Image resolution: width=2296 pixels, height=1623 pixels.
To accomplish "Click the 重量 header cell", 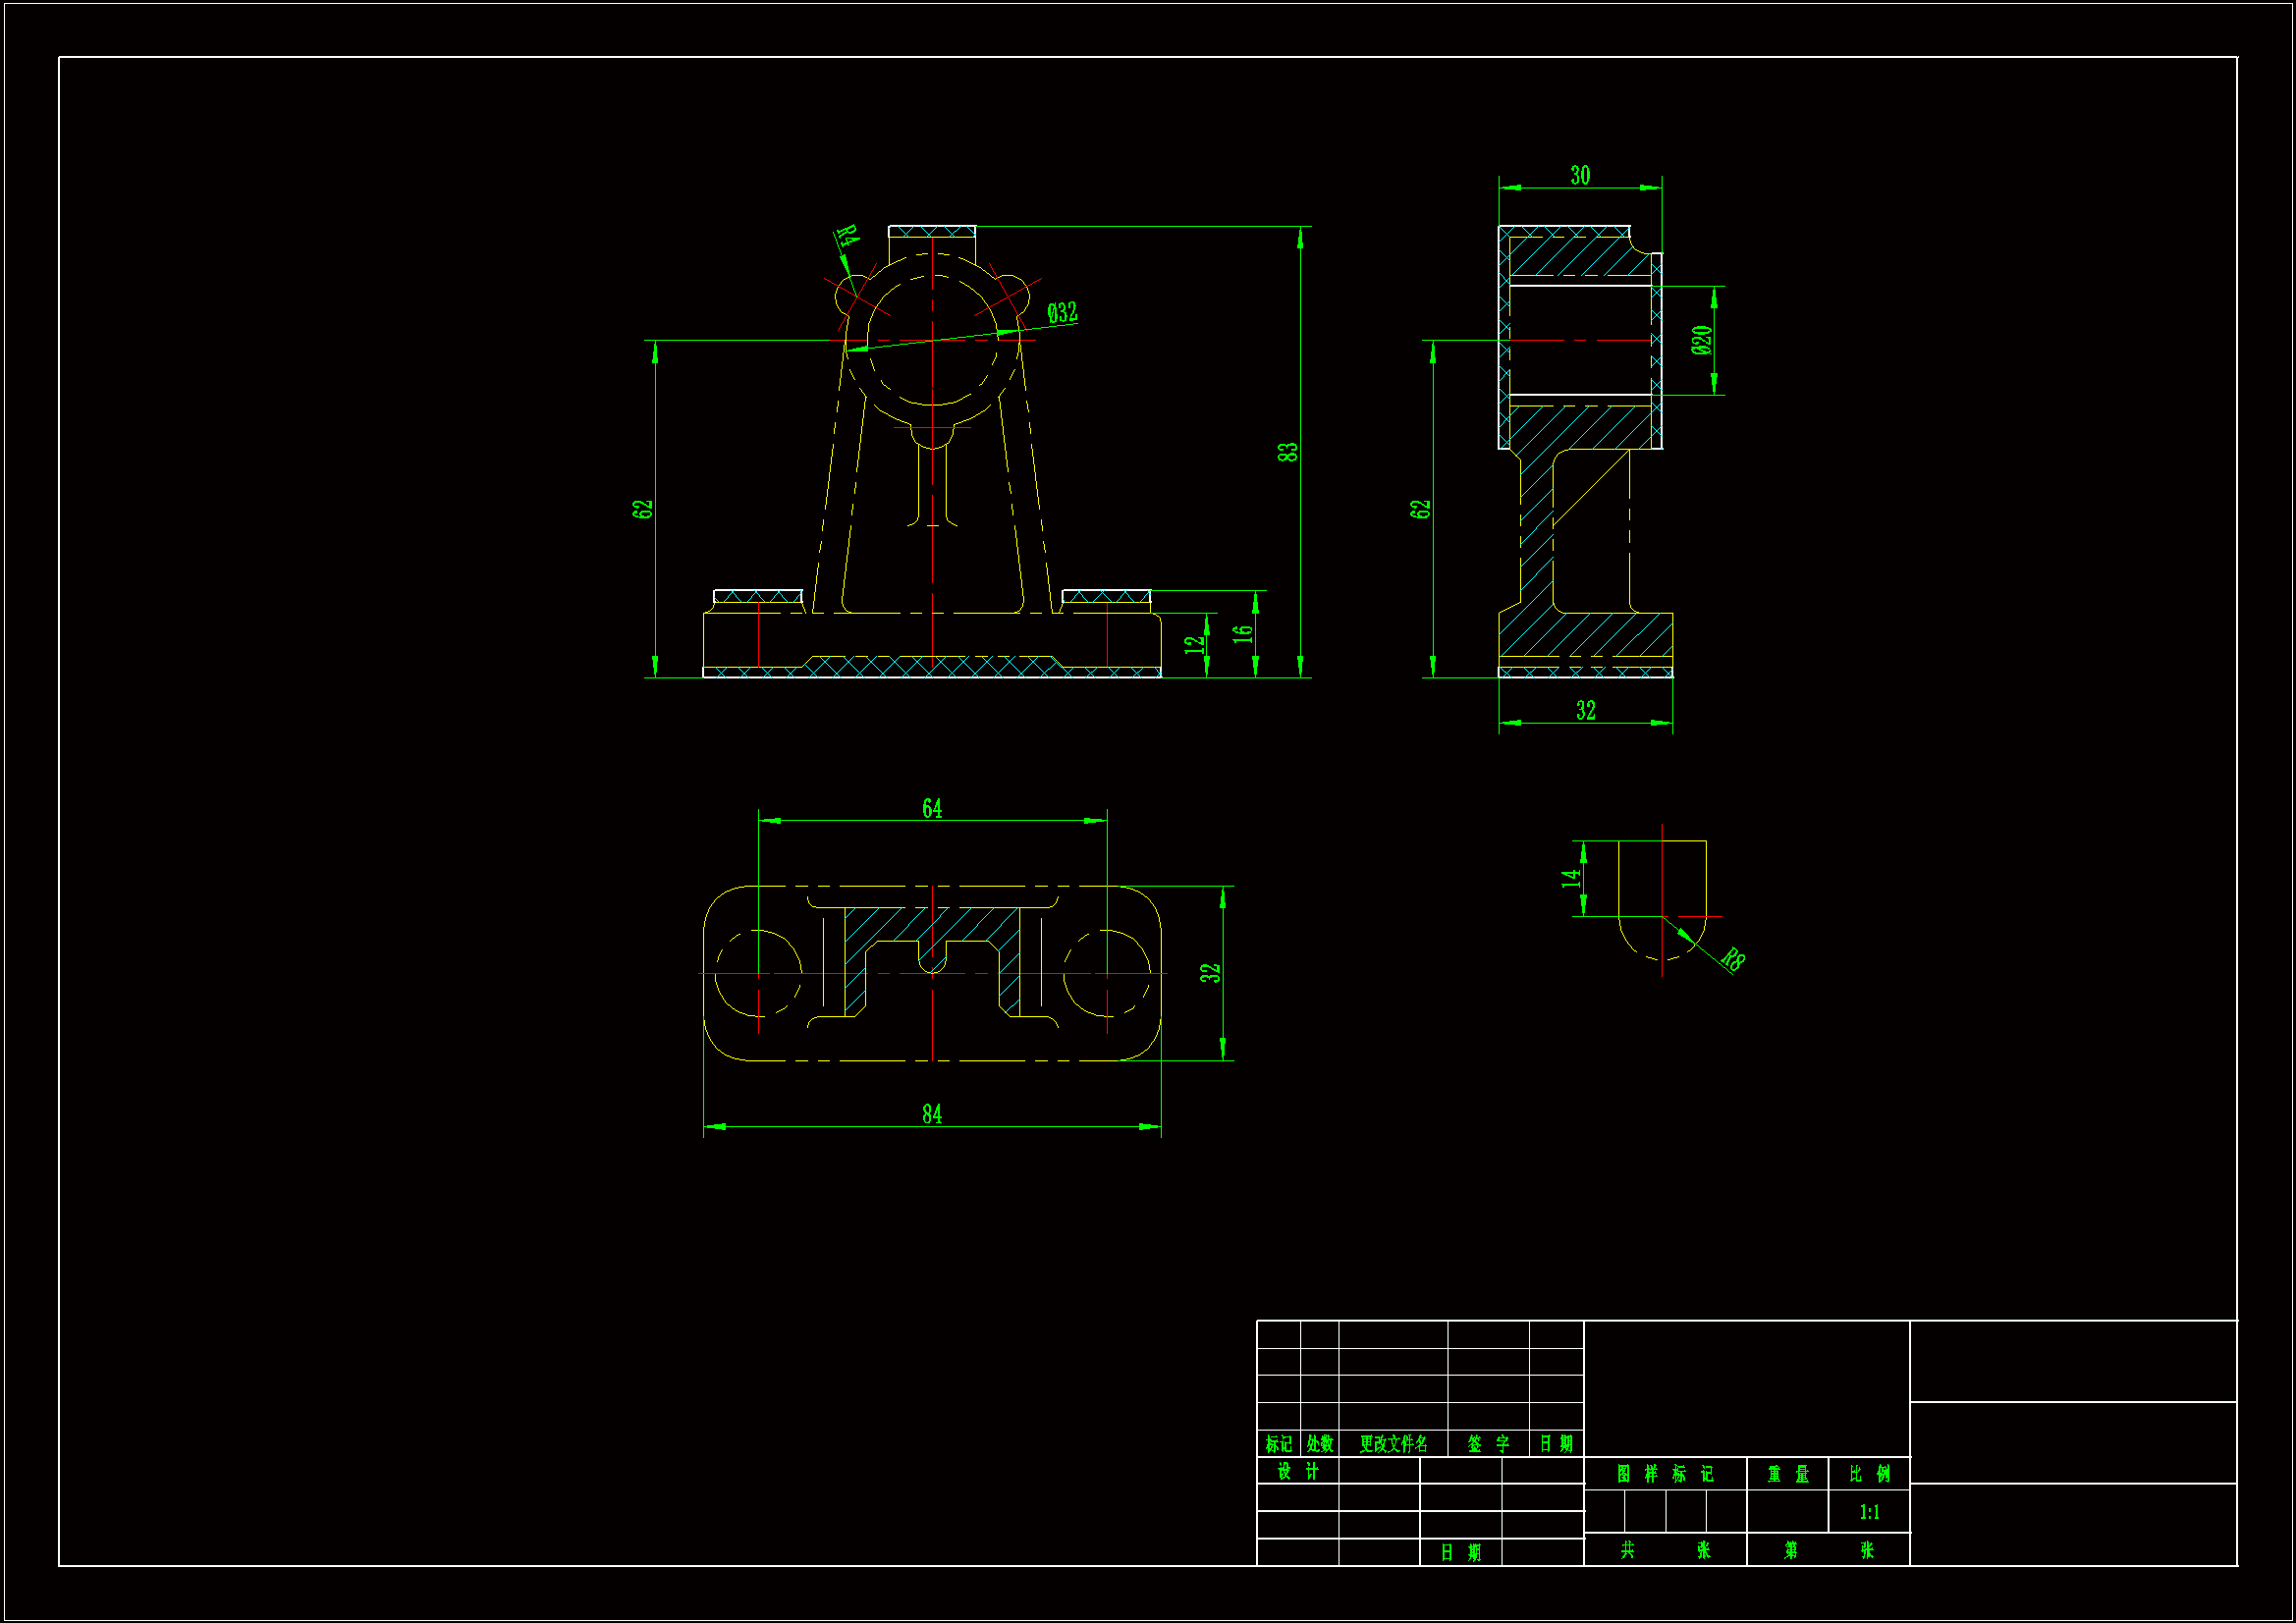I will click(x=1788, y=1474).
